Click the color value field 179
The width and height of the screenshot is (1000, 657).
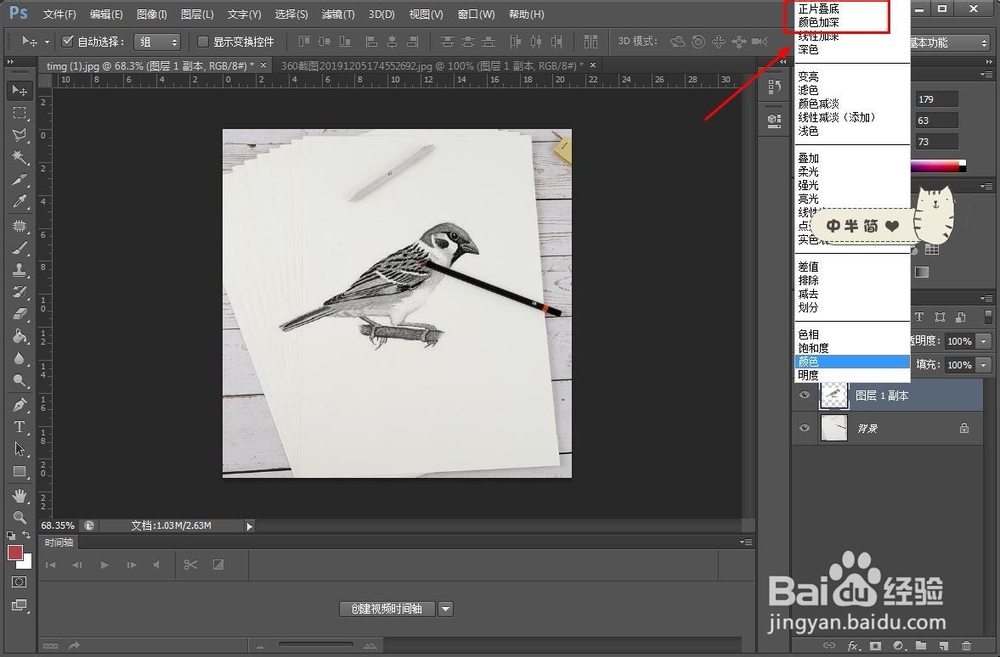937,100
